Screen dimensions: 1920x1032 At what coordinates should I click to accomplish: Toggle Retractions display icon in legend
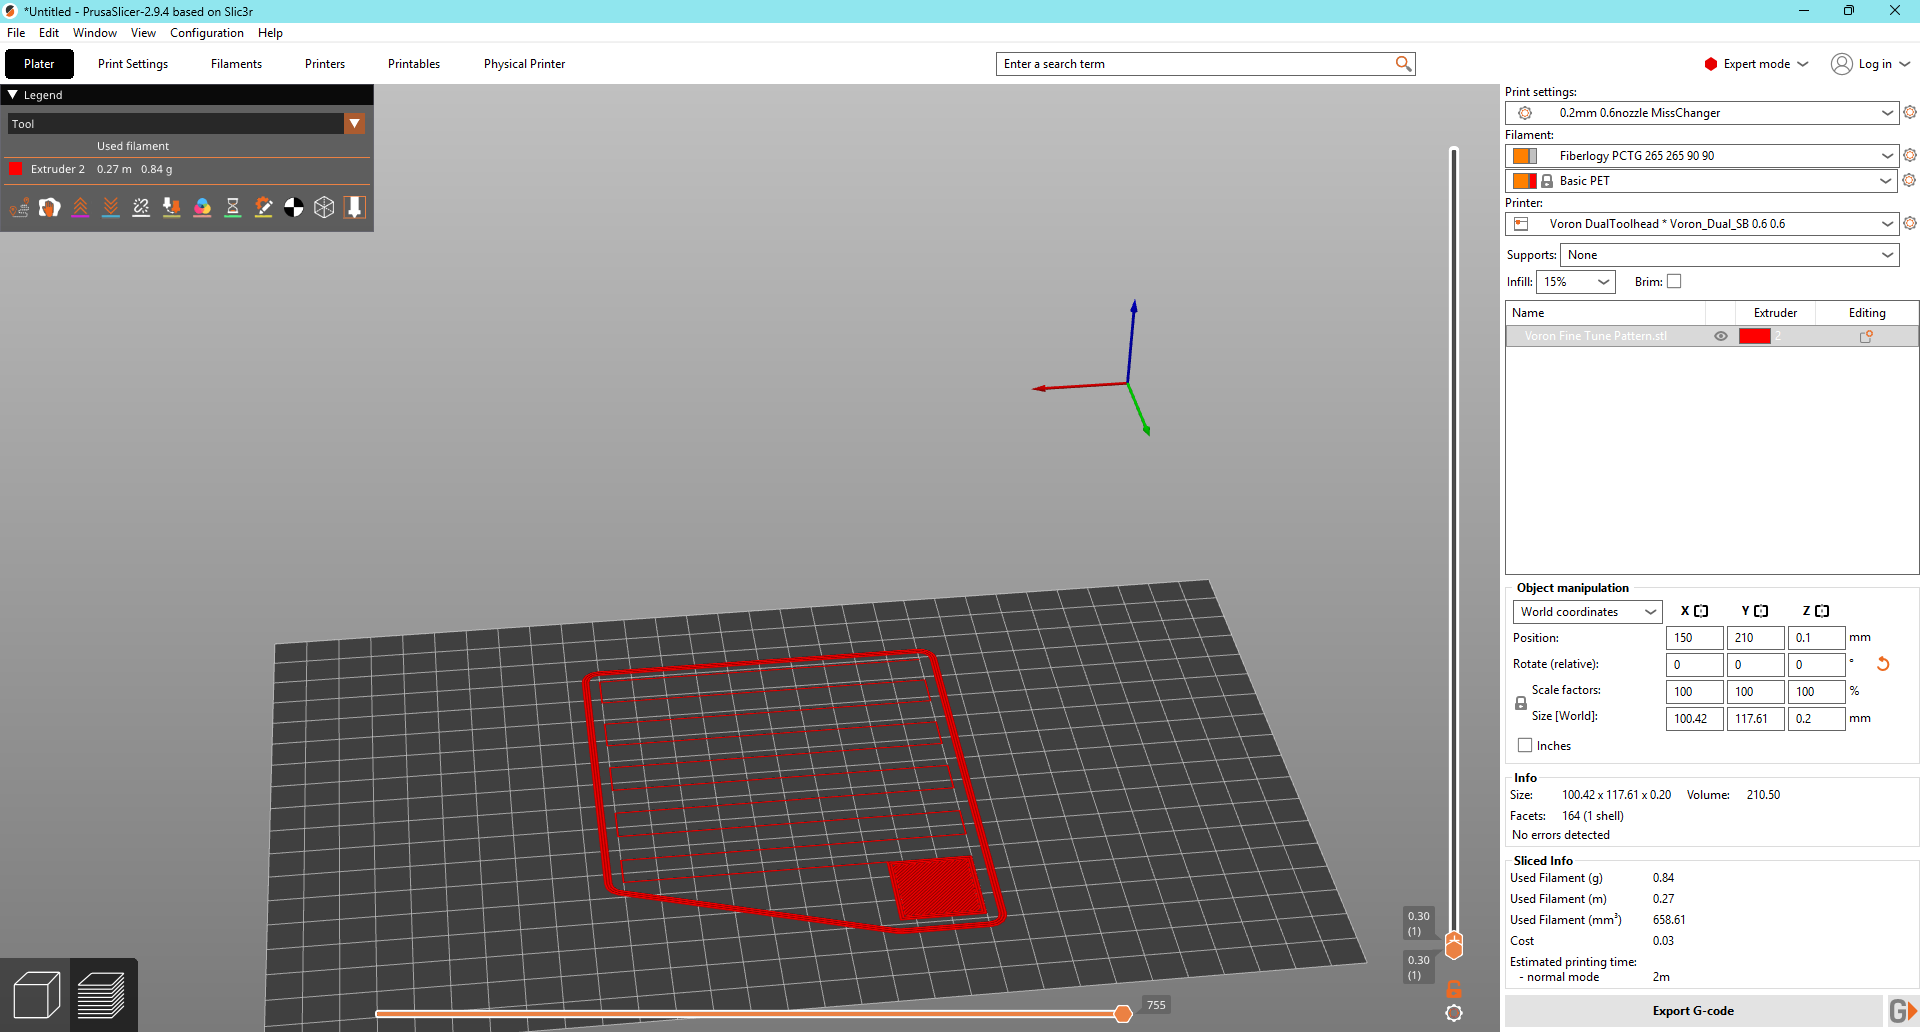click(x=81, y=207)
